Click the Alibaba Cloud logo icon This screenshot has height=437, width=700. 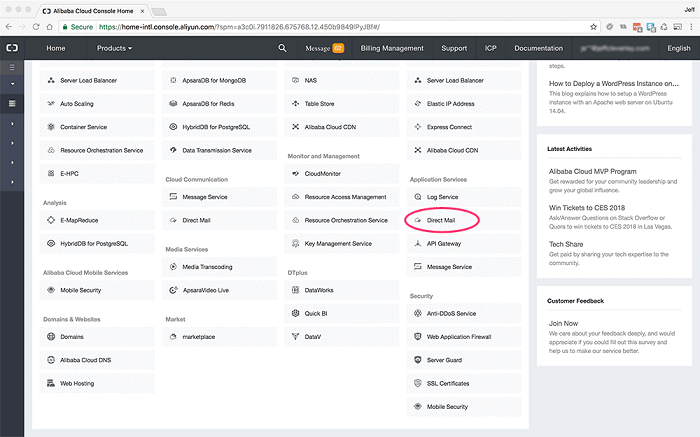click(12, 48)
